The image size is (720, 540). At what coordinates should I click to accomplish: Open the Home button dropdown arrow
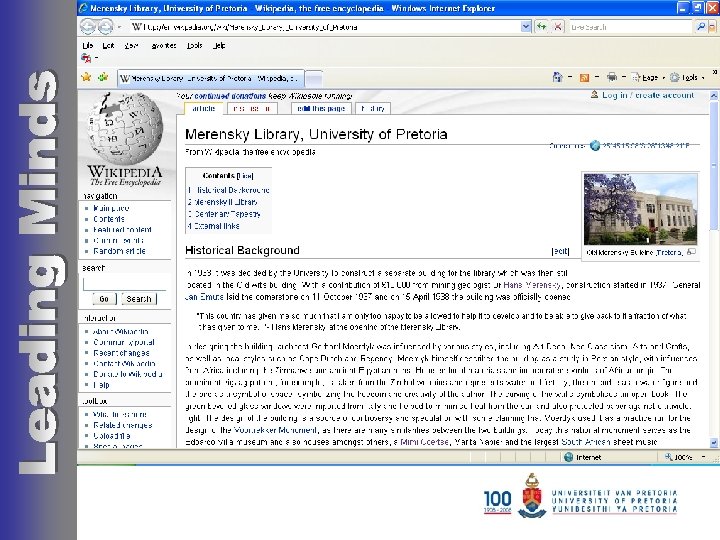click(570, 77)
